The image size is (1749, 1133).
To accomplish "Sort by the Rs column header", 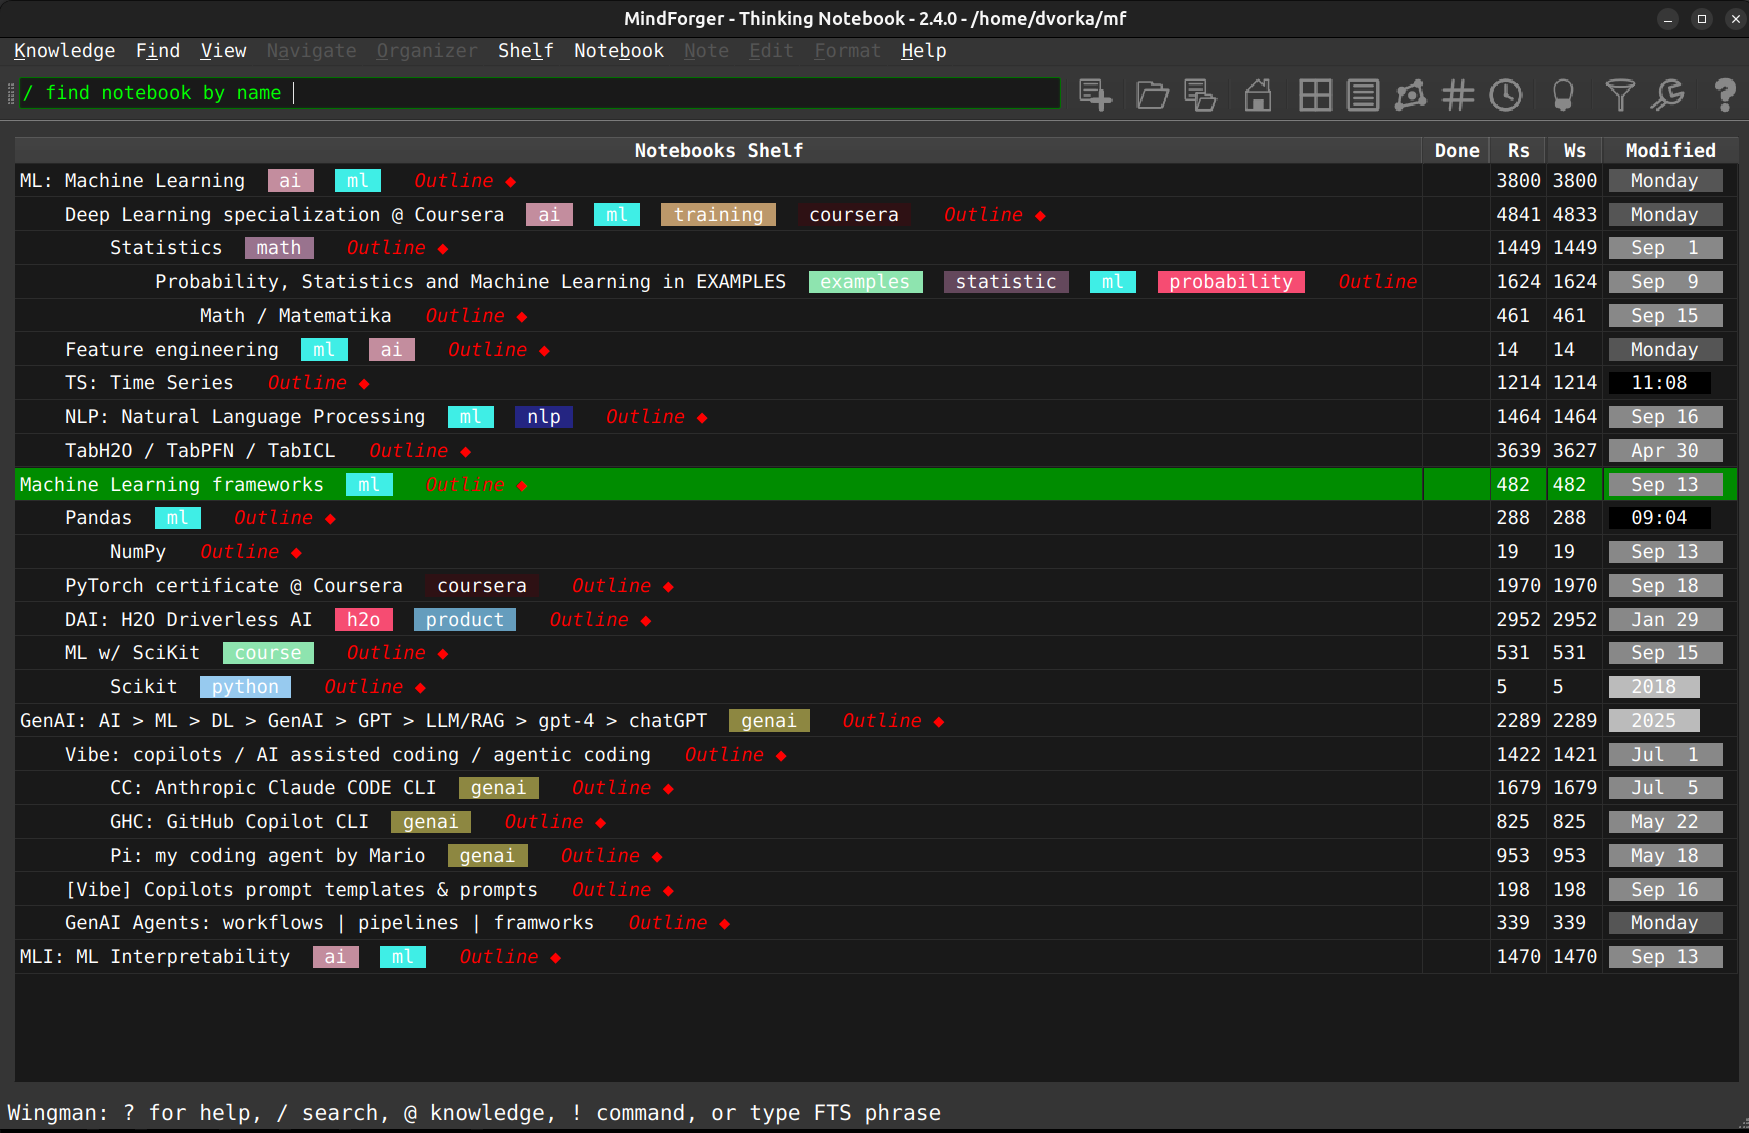I will 1518,150.
